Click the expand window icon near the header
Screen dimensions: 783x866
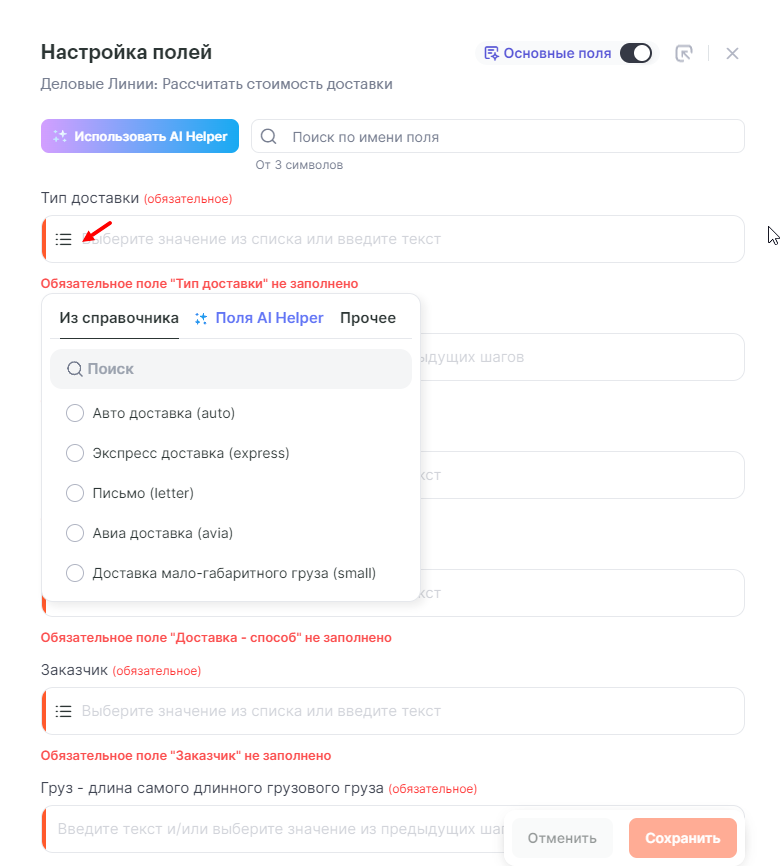pos(684,54)
